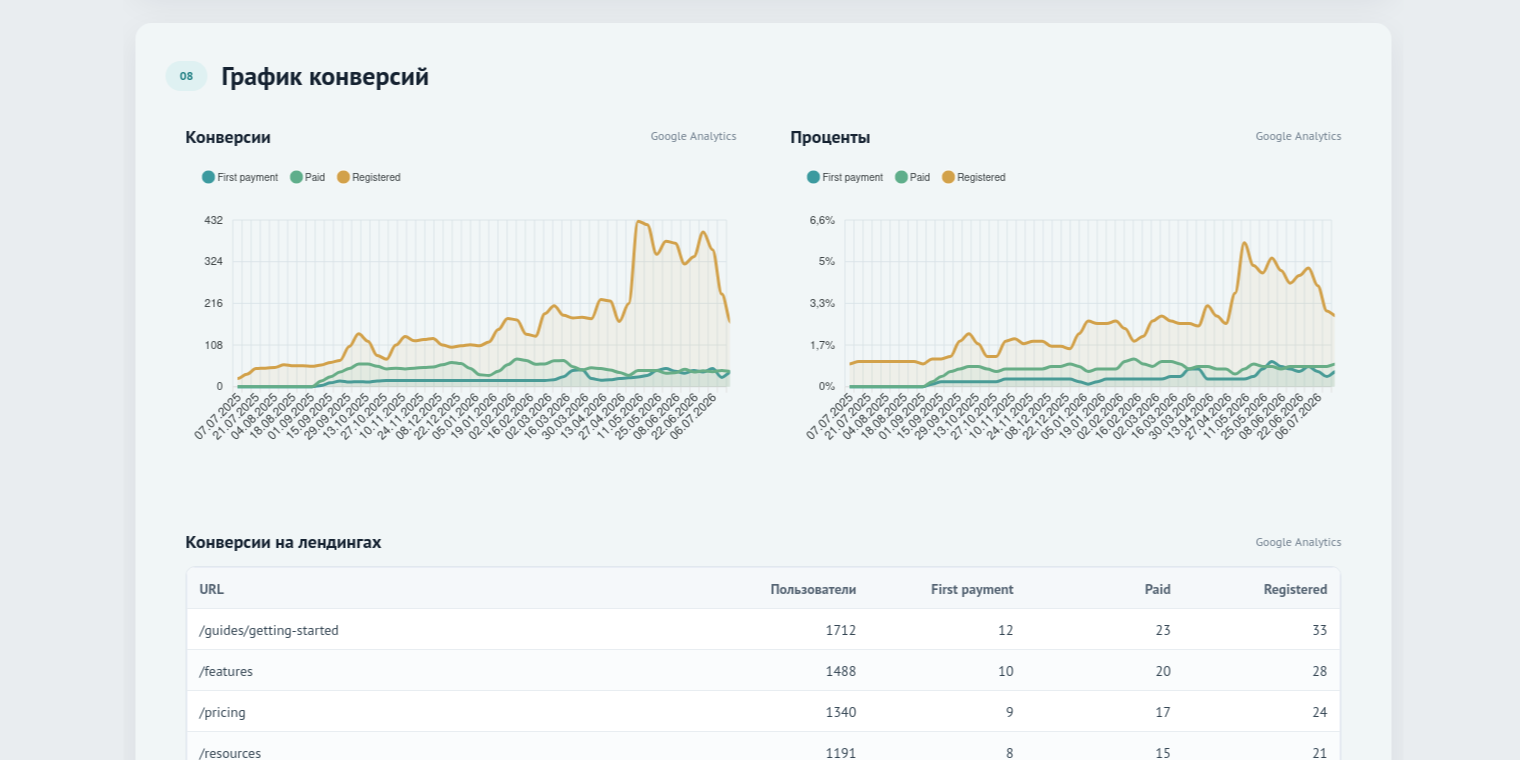Select users value 1712 in the table
This screenshot has height=760, width=1520.
point(841,630)
